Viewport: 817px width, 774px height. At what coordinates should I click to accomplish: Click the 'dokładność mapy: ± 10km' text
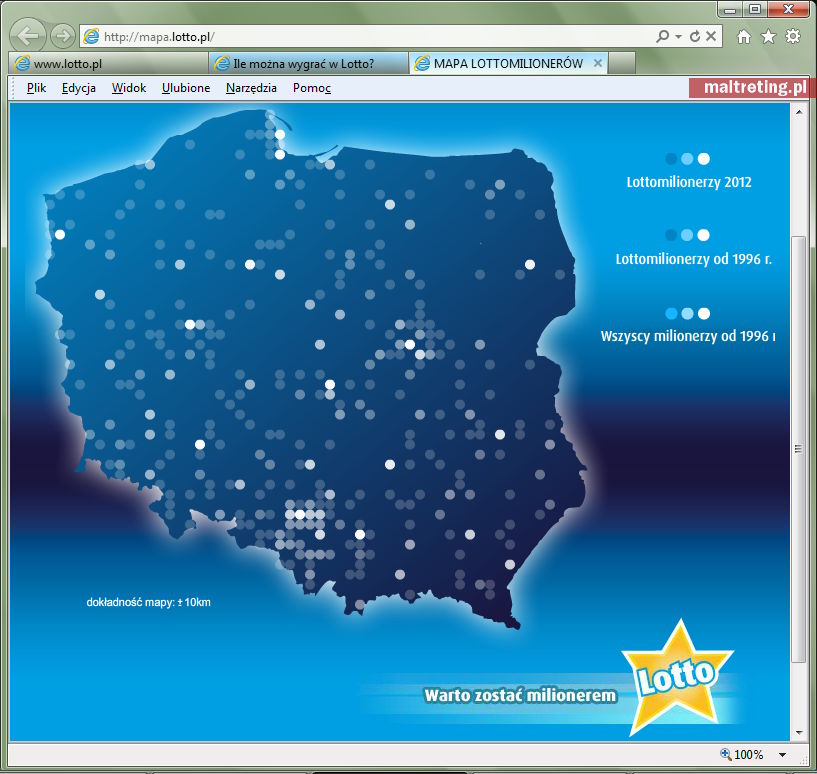pos(148,603)
